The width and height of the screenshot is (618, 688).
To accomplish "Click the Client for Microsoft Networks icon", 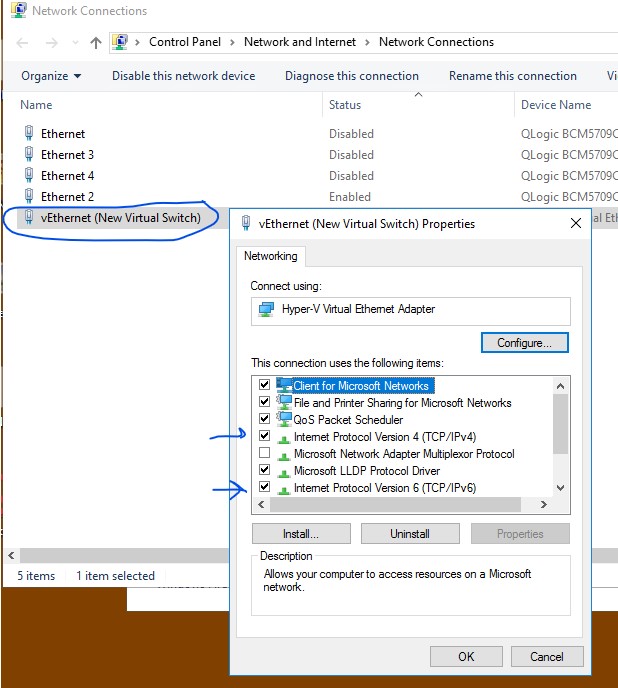I will pos(284,385).
